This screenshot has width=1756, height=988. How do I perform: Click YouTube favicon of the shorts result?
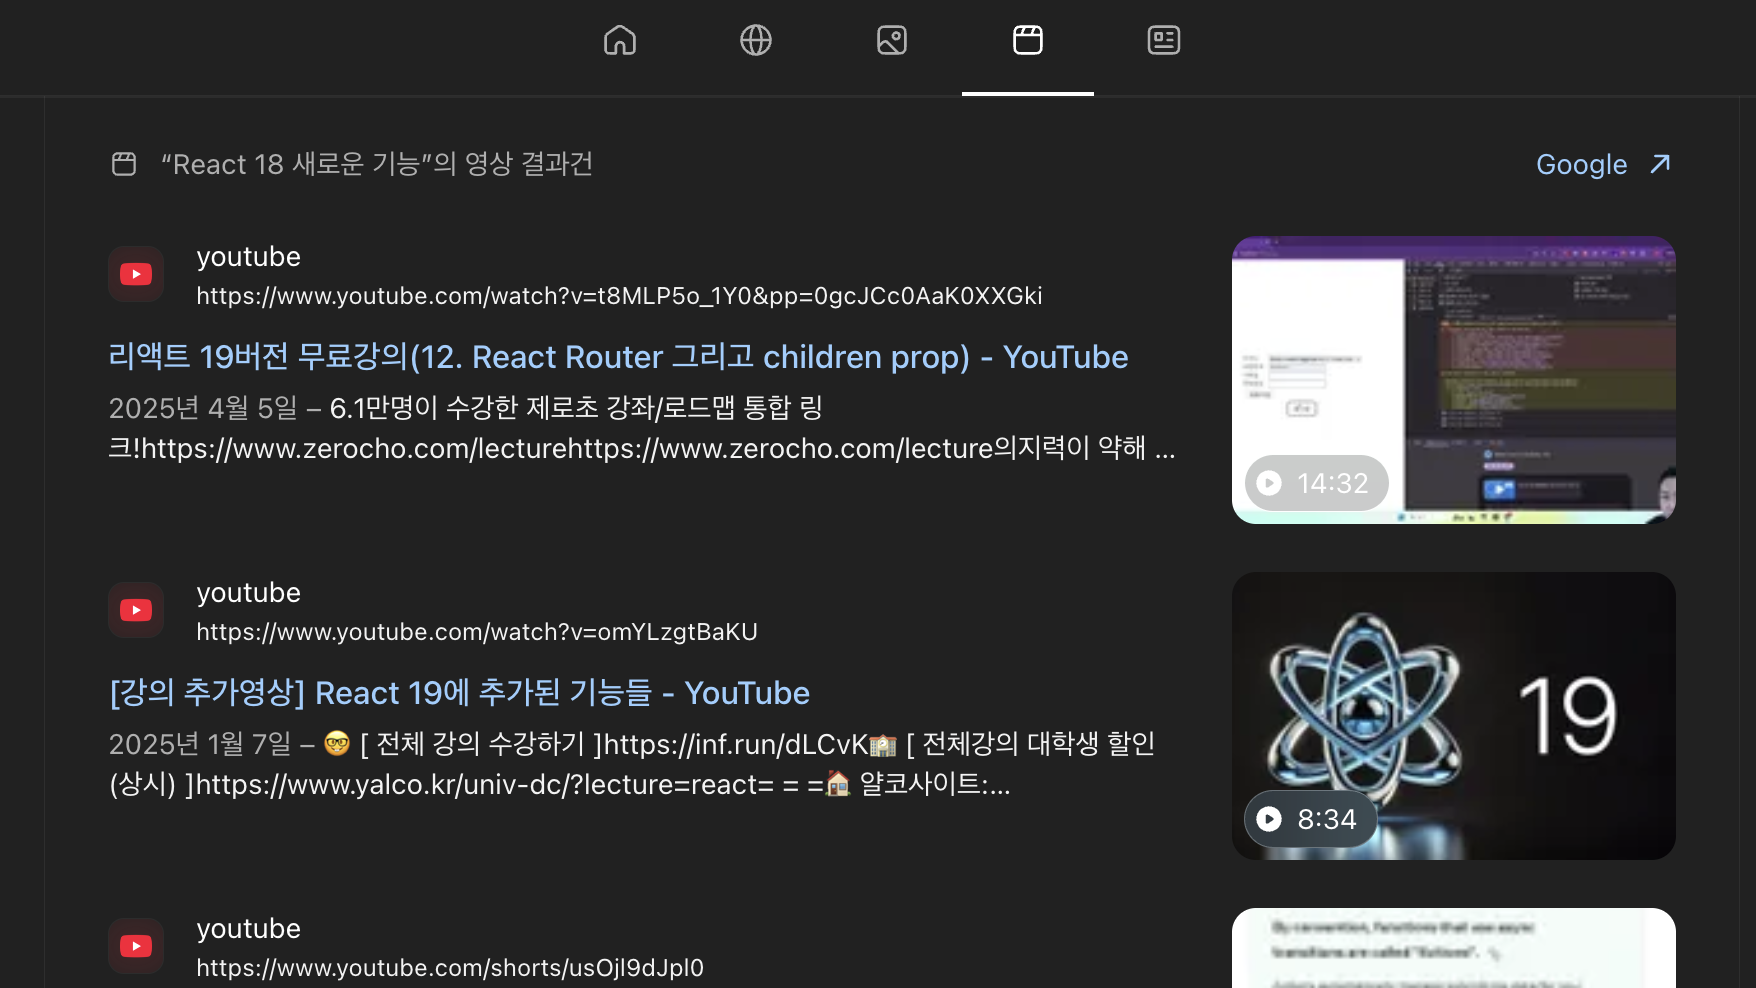(x=136, y=946)
